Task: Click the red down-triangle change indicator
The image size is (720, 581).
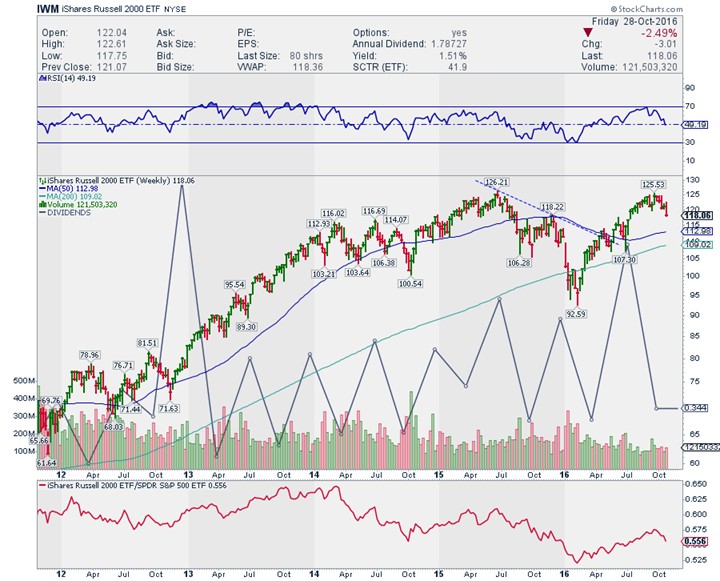Action: pyautogui.click(x=588, y=33)
